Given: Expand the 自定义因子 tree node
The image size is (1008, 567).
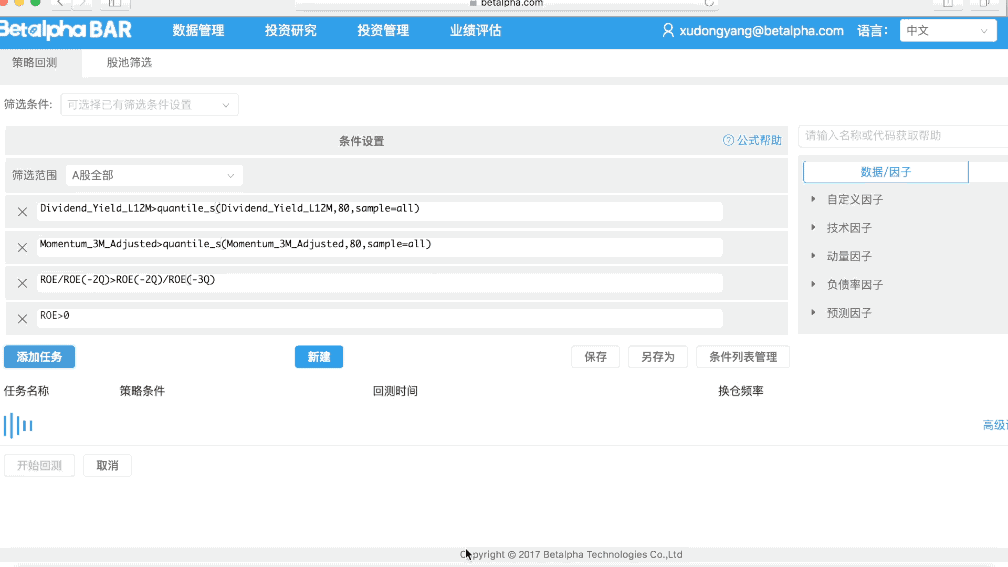Looking at the screenshot, I should (813, 199).
